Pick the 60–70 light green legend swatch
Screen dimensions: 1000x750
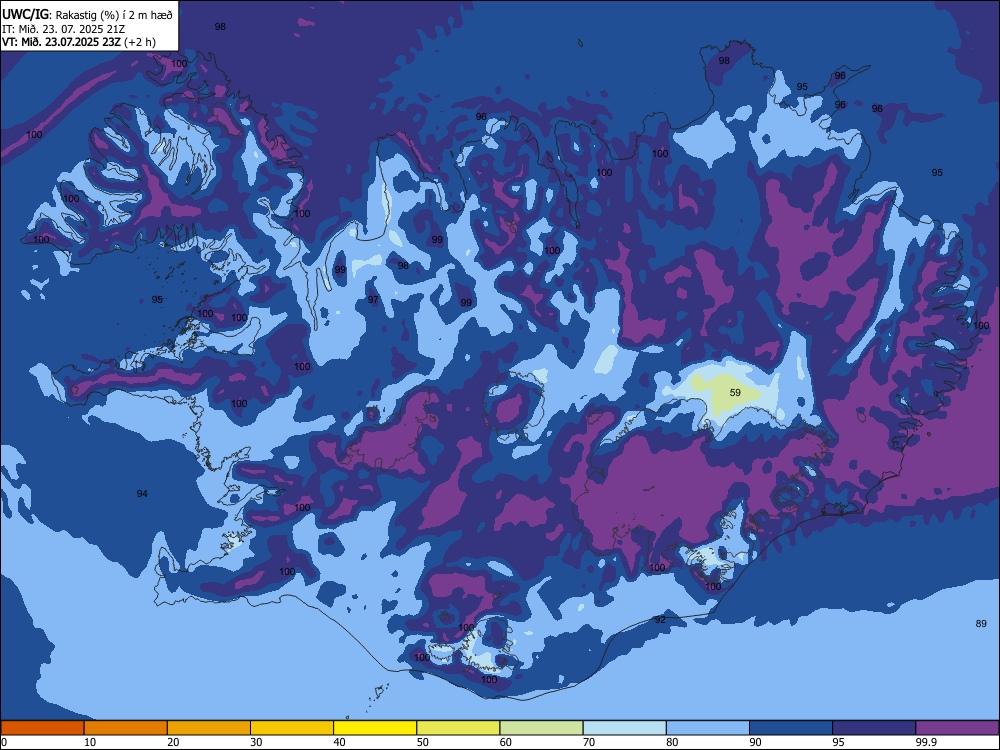click(x=541, y=728)
